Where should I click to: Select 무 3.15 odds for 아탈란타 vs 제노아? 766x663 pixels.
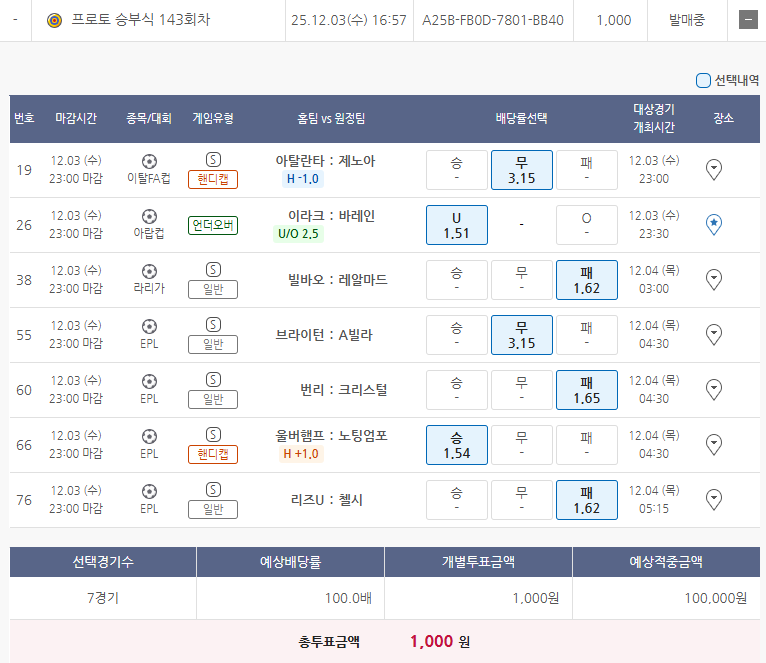coord(521,170)
